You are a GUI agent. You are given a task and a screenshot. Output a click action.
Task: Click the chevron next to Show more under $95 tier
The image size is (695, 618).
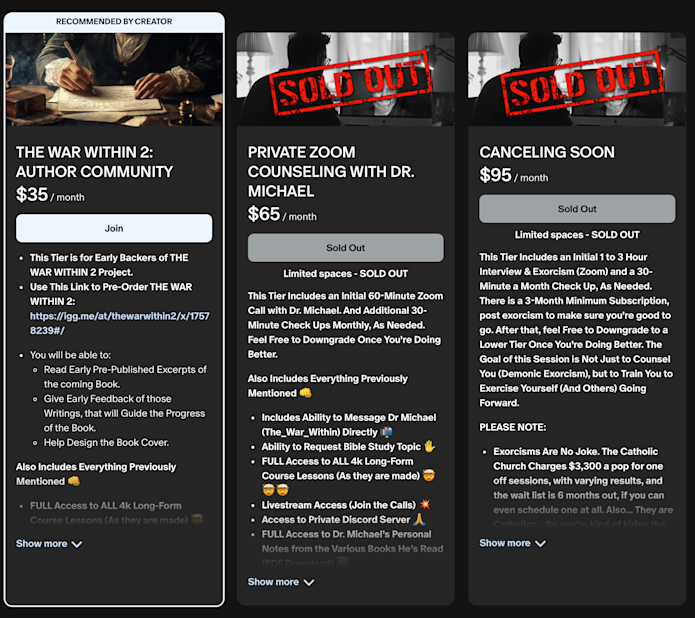pos(540,544)
